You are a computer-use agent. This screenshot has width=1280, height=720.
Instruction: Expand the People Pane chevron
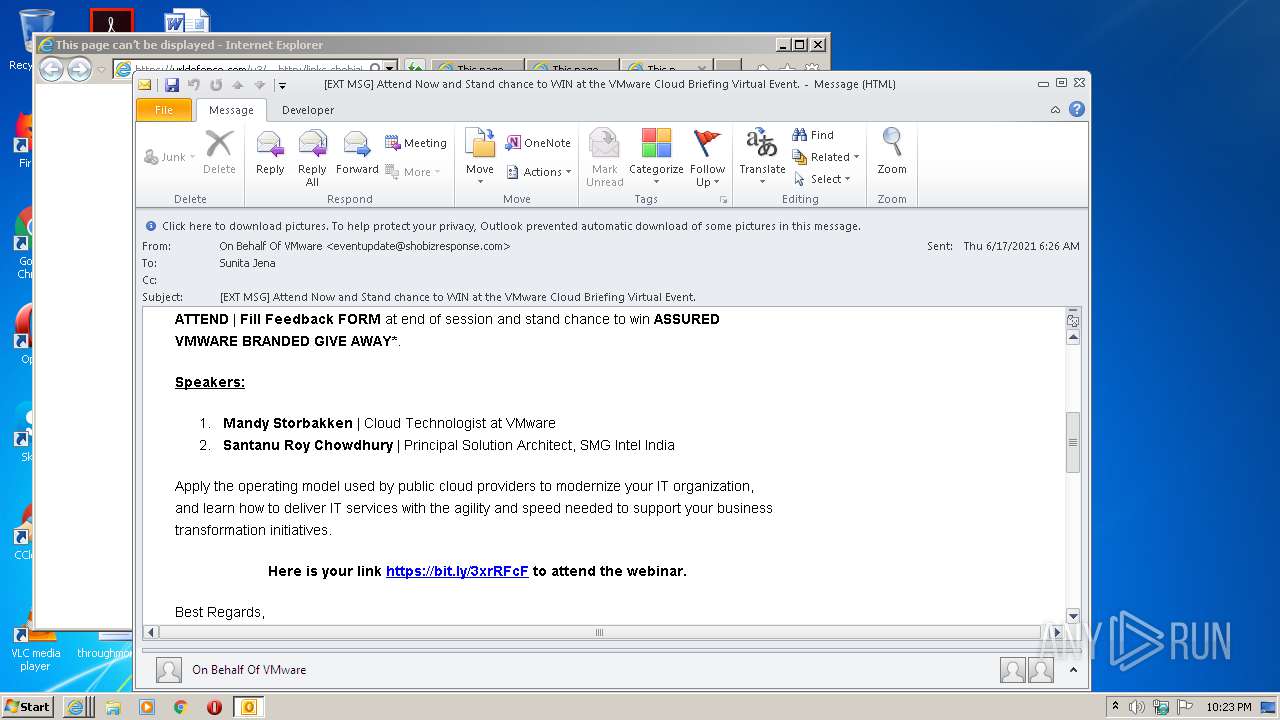(1073, 670)
